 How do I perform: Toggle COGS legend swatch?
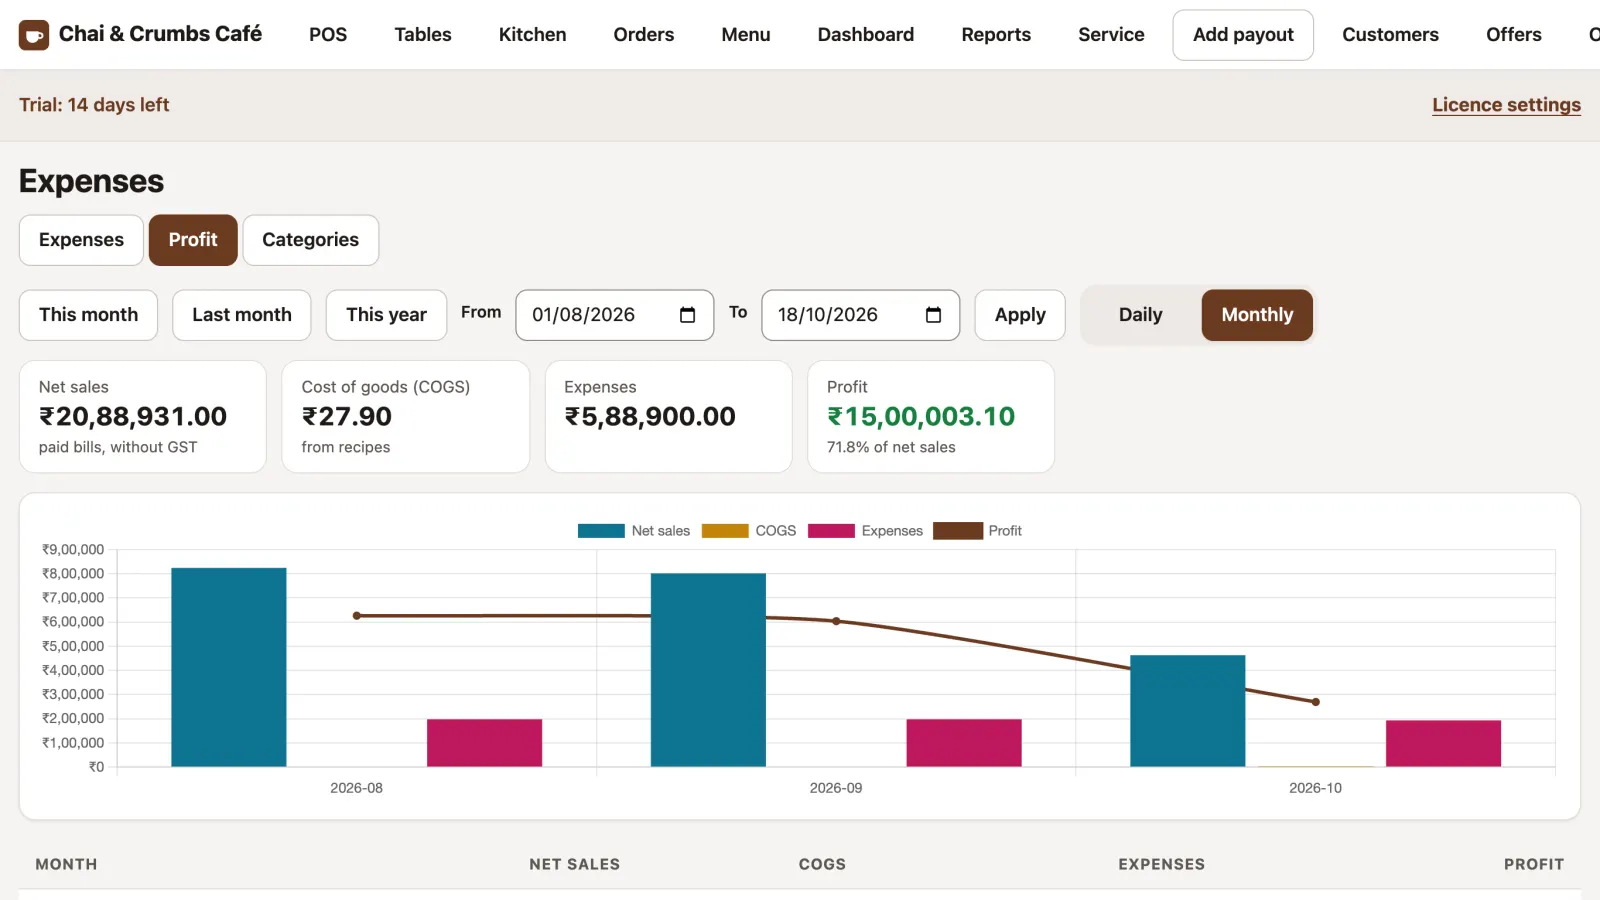725,531
